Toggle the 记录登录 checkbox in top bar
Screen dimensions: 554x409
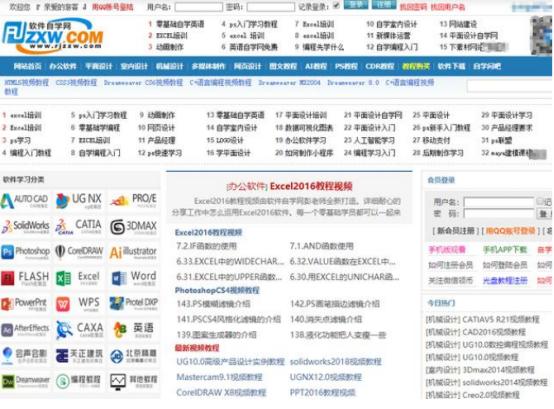coord(336,5)
